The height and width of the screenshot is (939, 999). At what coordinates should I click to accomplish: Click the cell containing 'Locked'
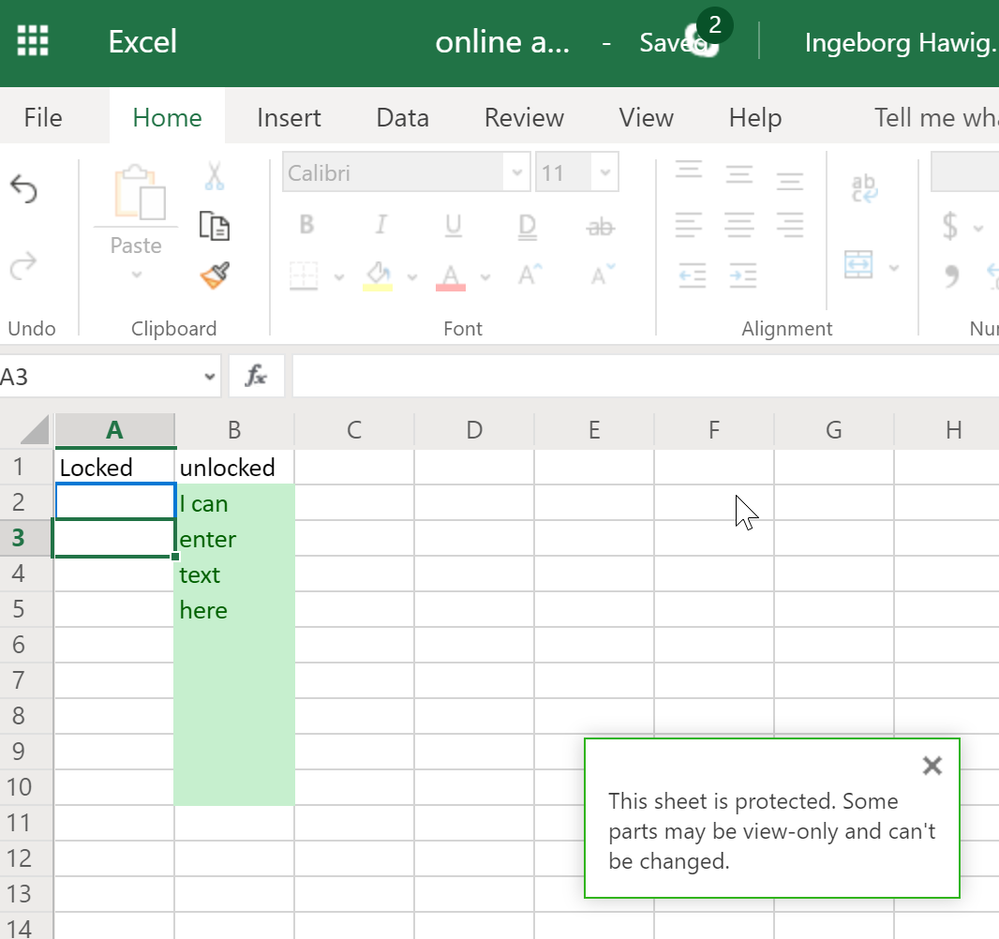(114, 467)
